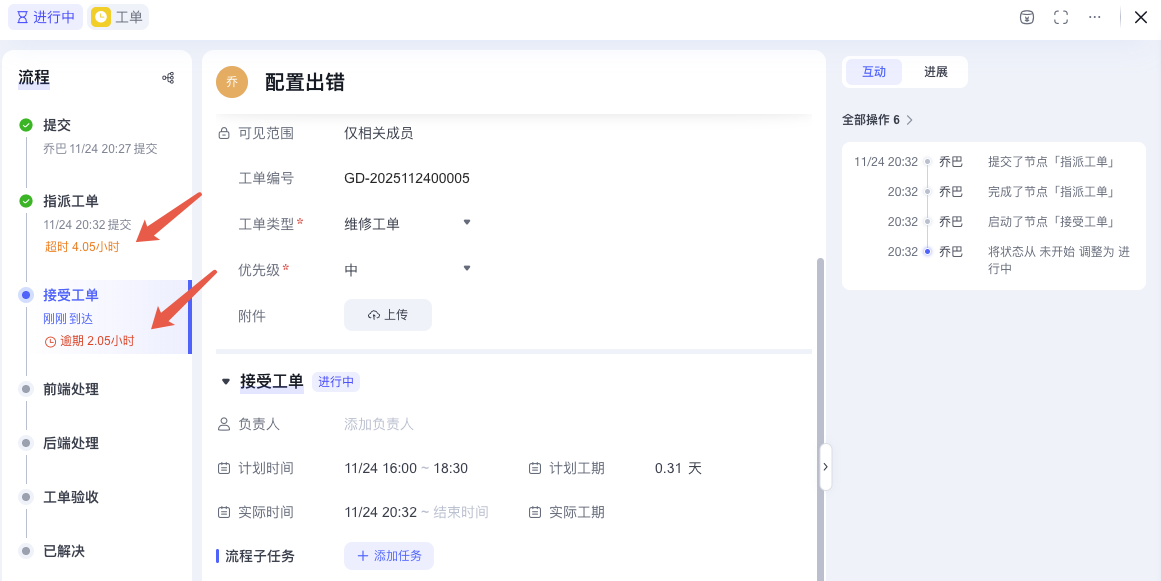Select the 前端处理 node circle in flow

25,389
